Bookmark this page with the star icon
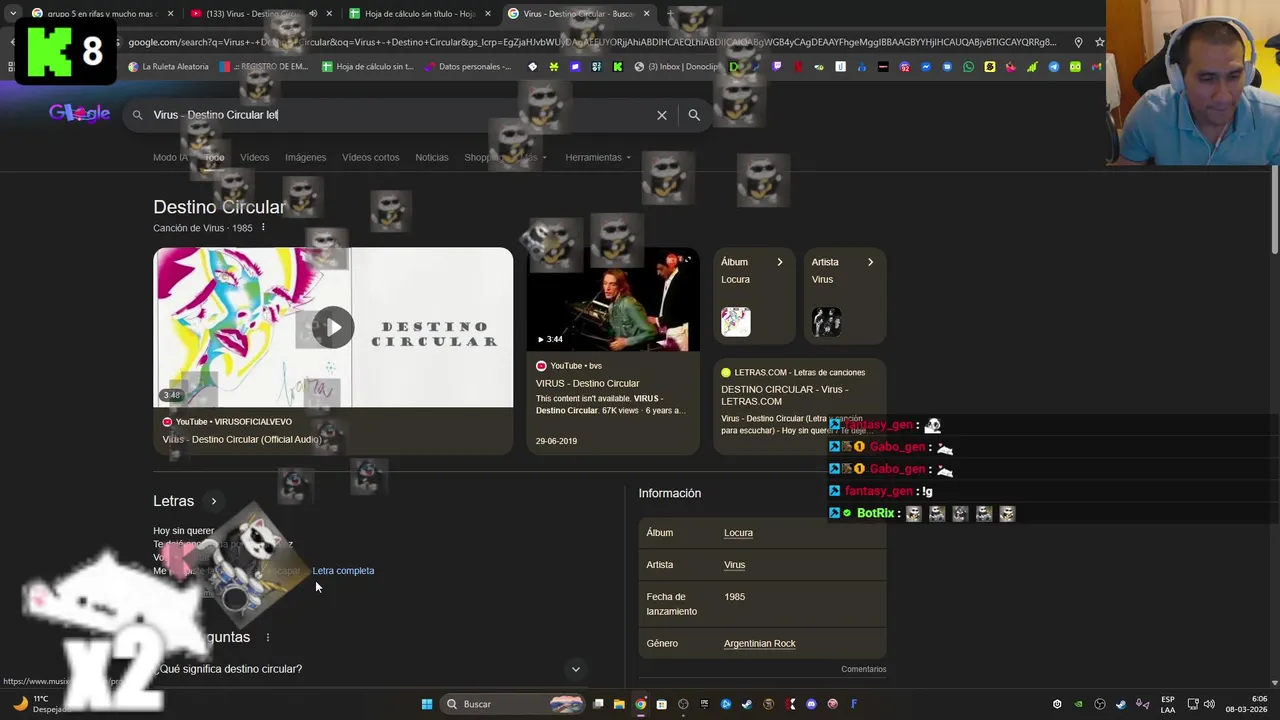 click(1099, 42)
